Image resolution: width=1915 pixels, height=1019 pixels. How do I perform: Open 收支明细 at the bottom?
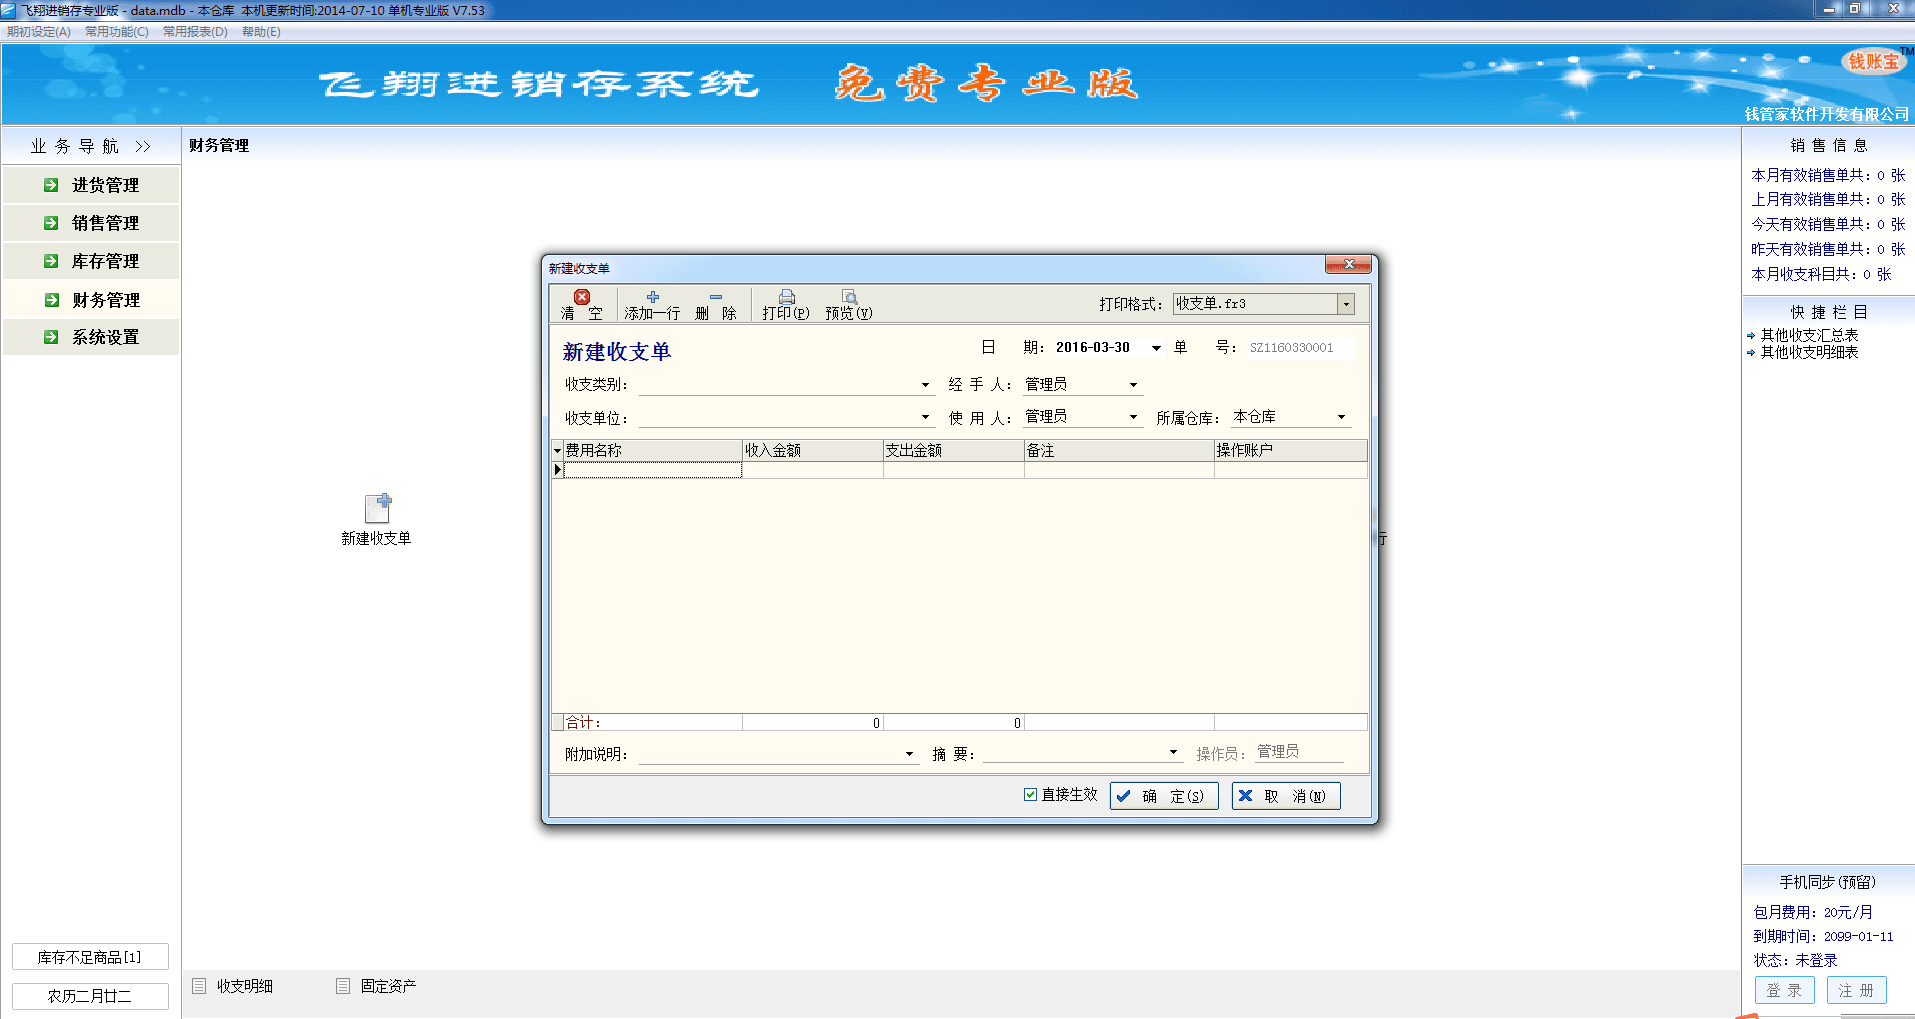[244, 986]
